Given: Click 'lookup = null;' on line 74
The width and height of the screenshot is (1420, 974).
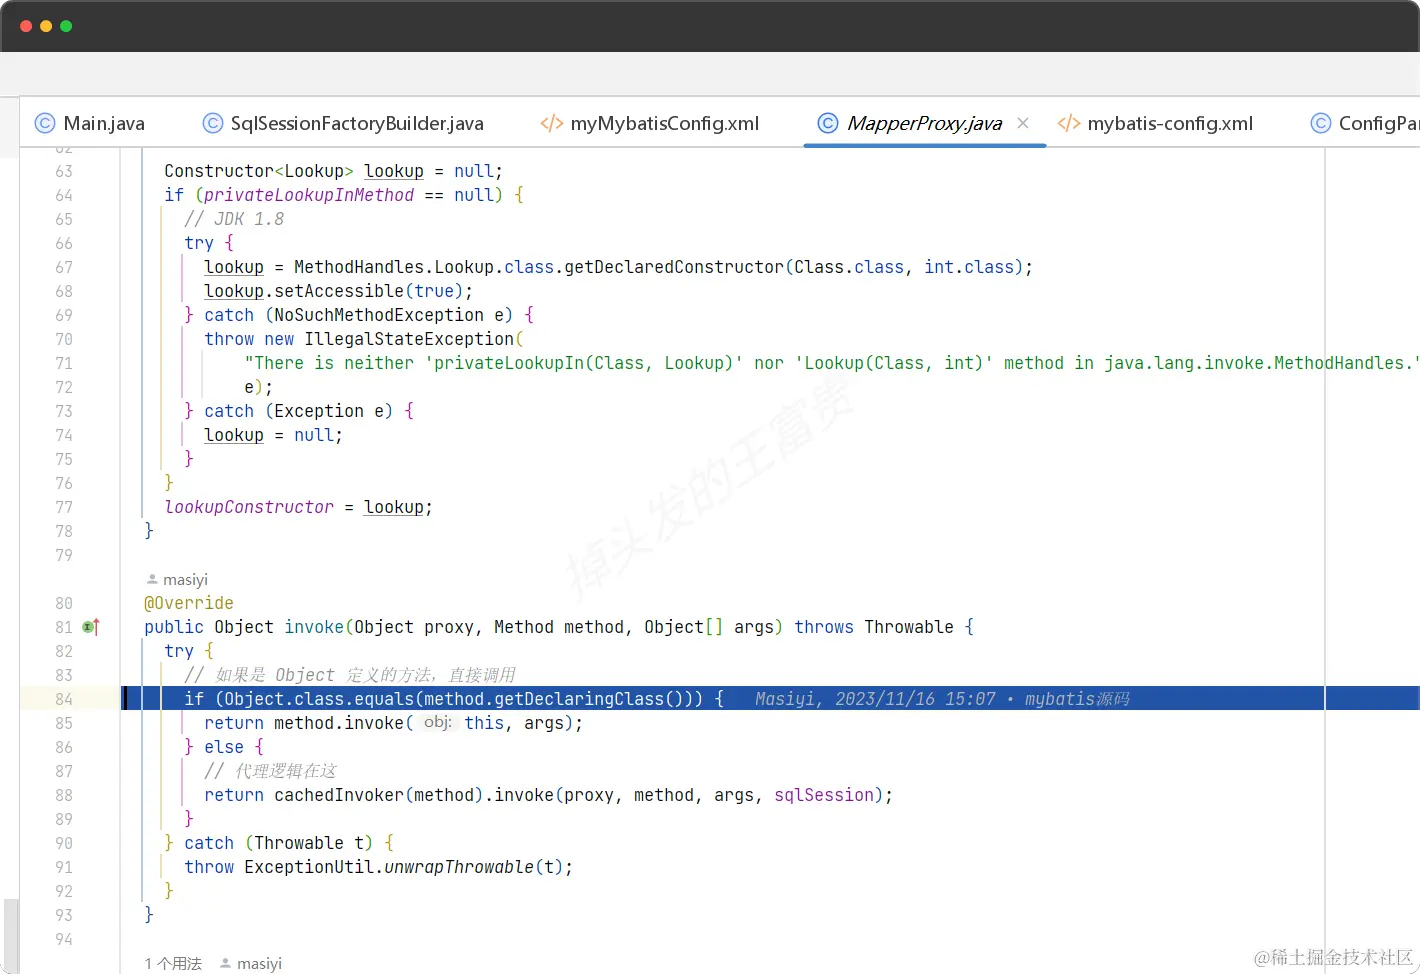Looking at the screenshot, I should point(274,435).
